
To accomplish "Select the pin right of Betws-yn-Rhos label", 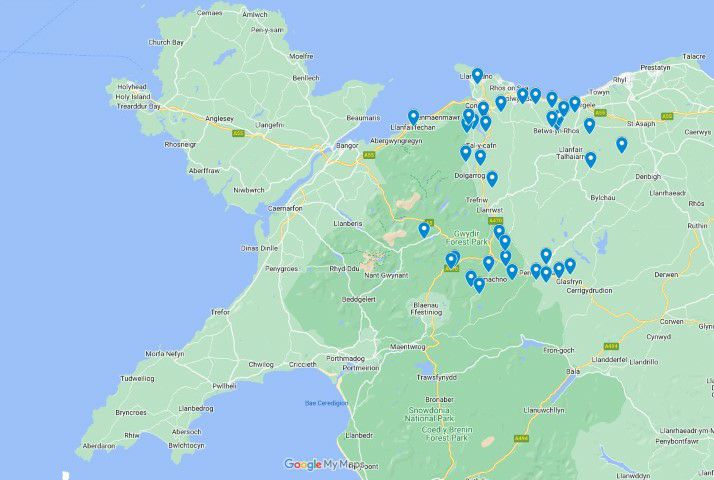I will tap(589, 126).
